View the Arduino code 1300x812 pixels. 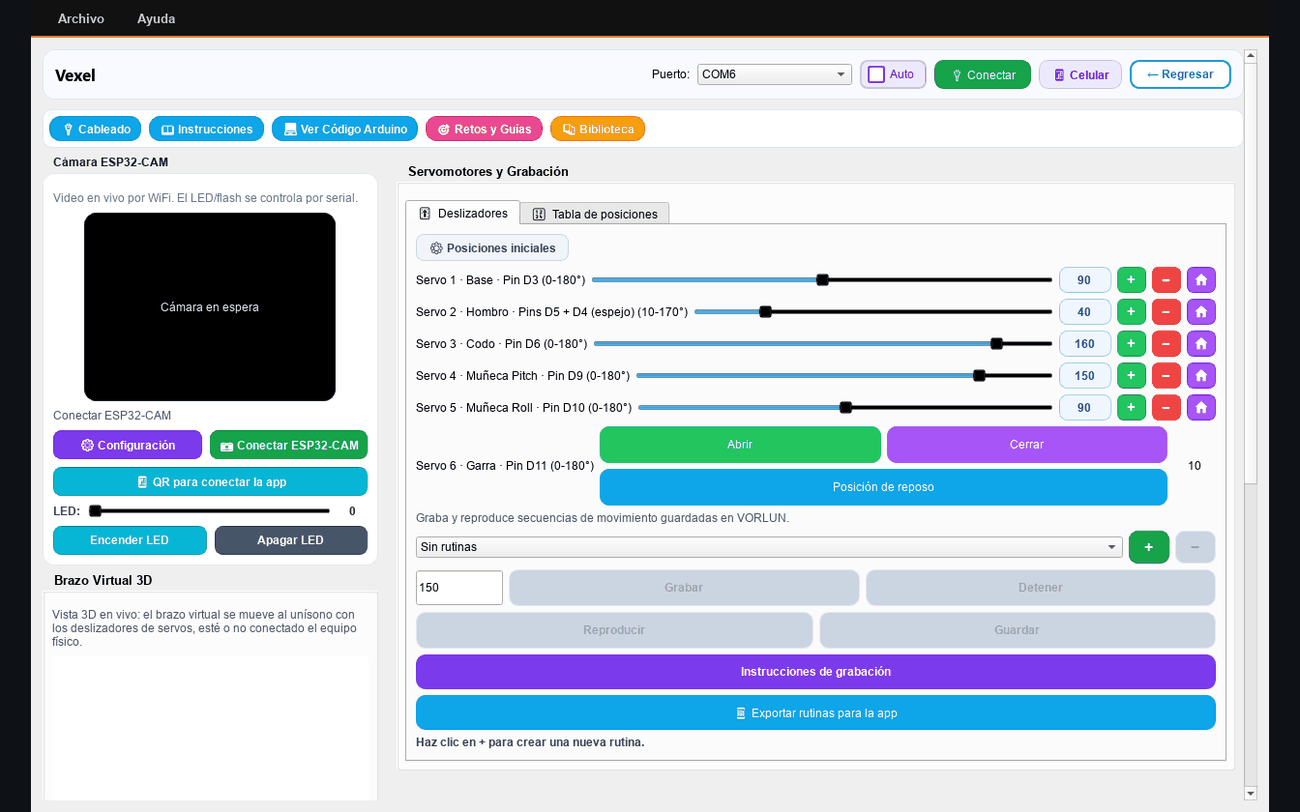(345, 129)
